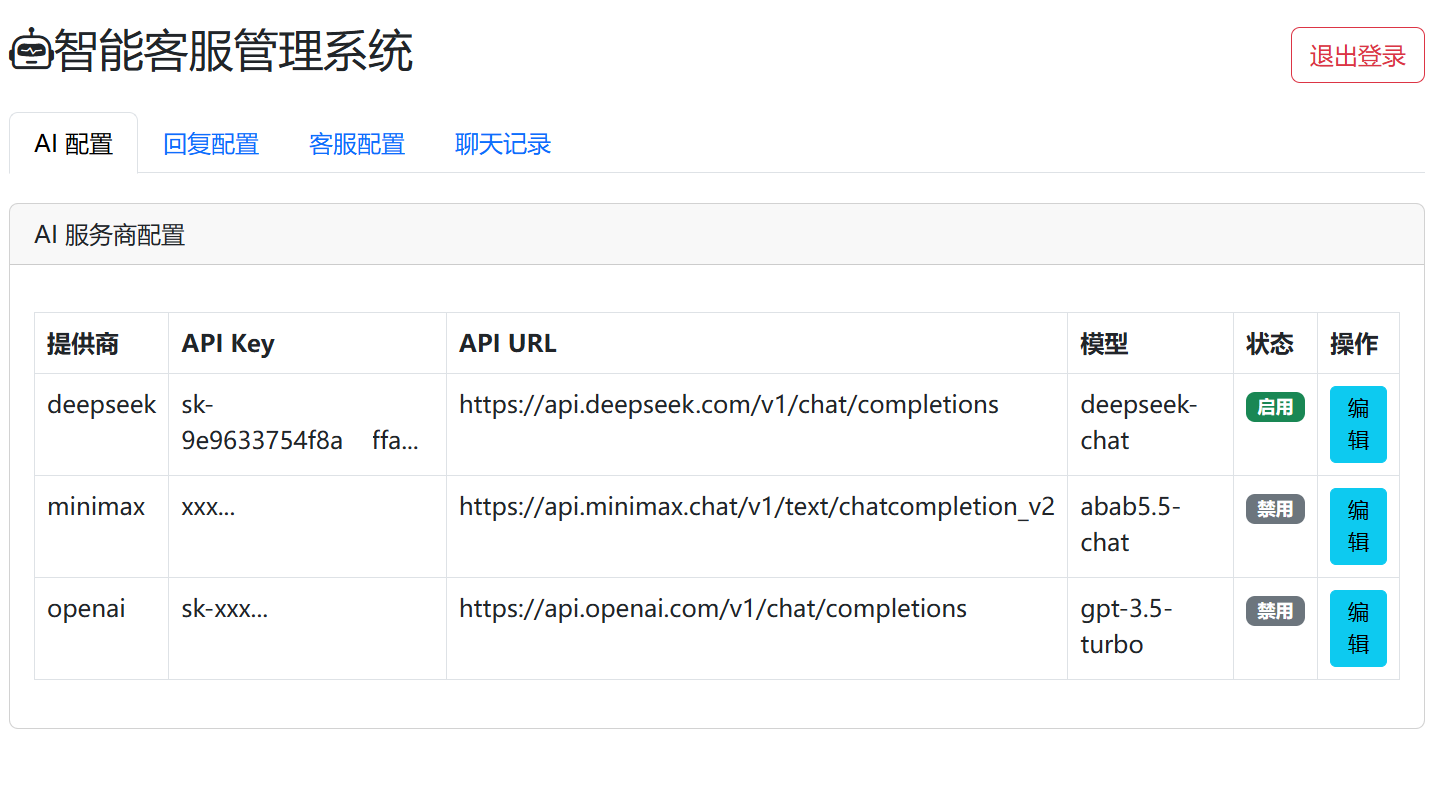Switch to the AI 配置 tab
Image resolution: width=1433 pixels, height=789 pixels.
point(73,144)
